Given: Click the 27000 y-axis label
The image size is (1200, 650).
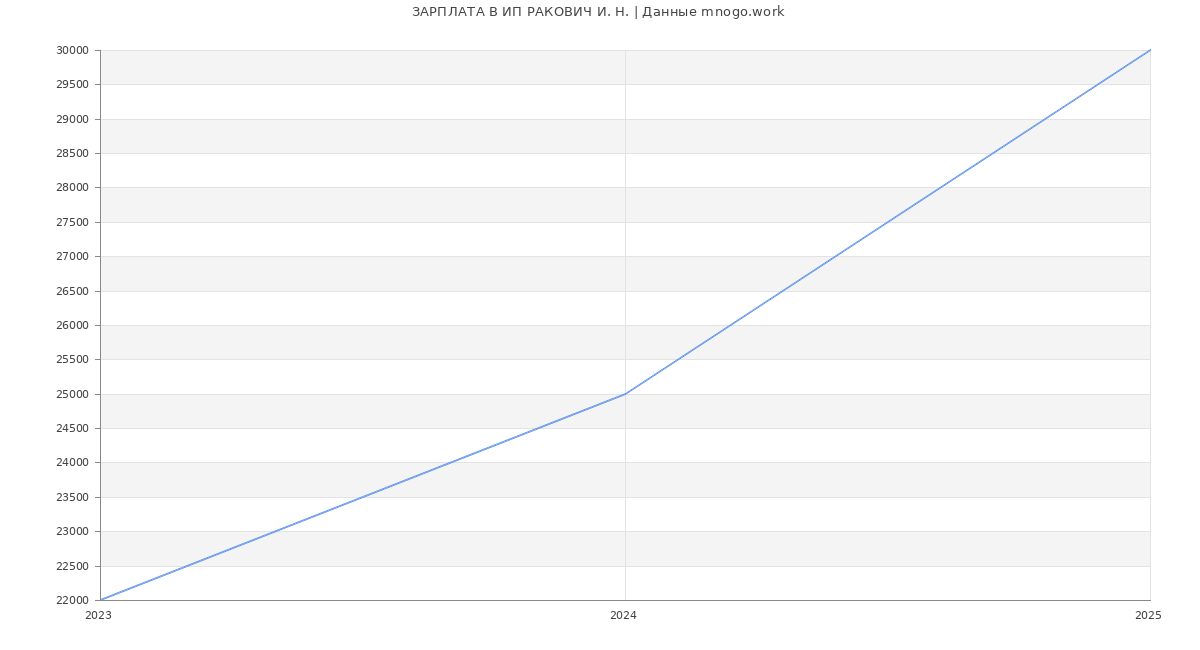Looking at the screenshot, I should [72, 257].
